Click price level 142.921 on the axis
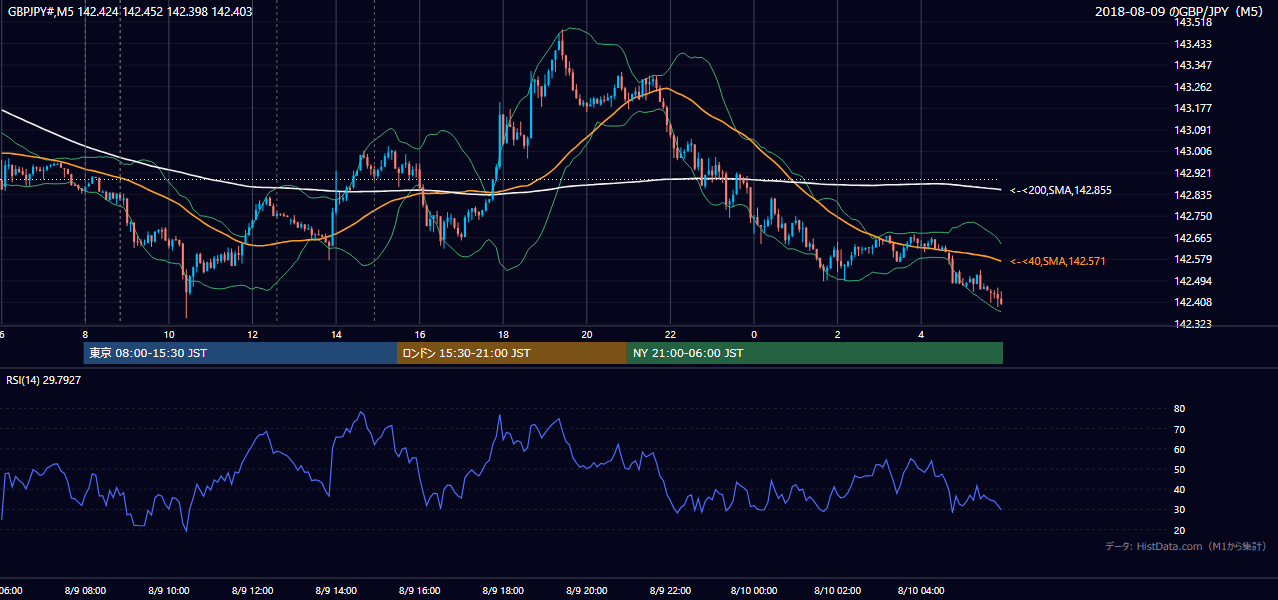1278x600 pixels. click(x=1193, y=173)
